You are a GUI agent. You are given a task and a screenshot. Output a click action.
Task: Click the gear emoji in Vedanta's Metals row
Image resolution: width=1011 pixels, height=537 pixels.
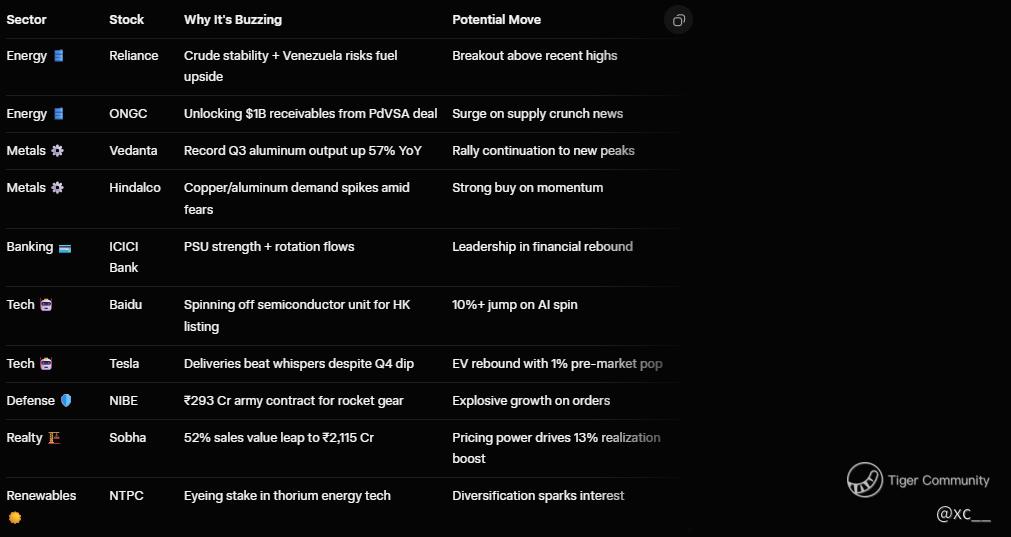[x=57, y=151]
